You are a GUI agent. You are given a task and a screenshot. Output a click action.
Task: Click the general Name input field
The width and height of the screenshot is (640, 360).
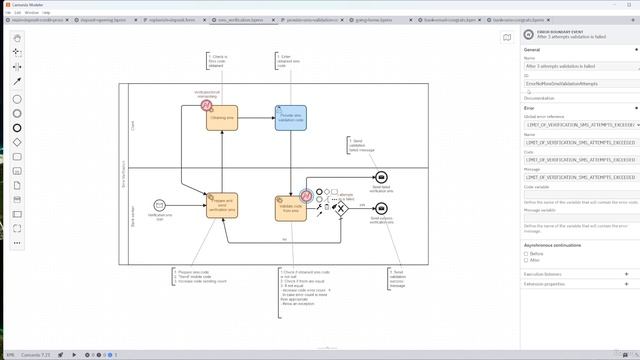(x=582, y=66)
